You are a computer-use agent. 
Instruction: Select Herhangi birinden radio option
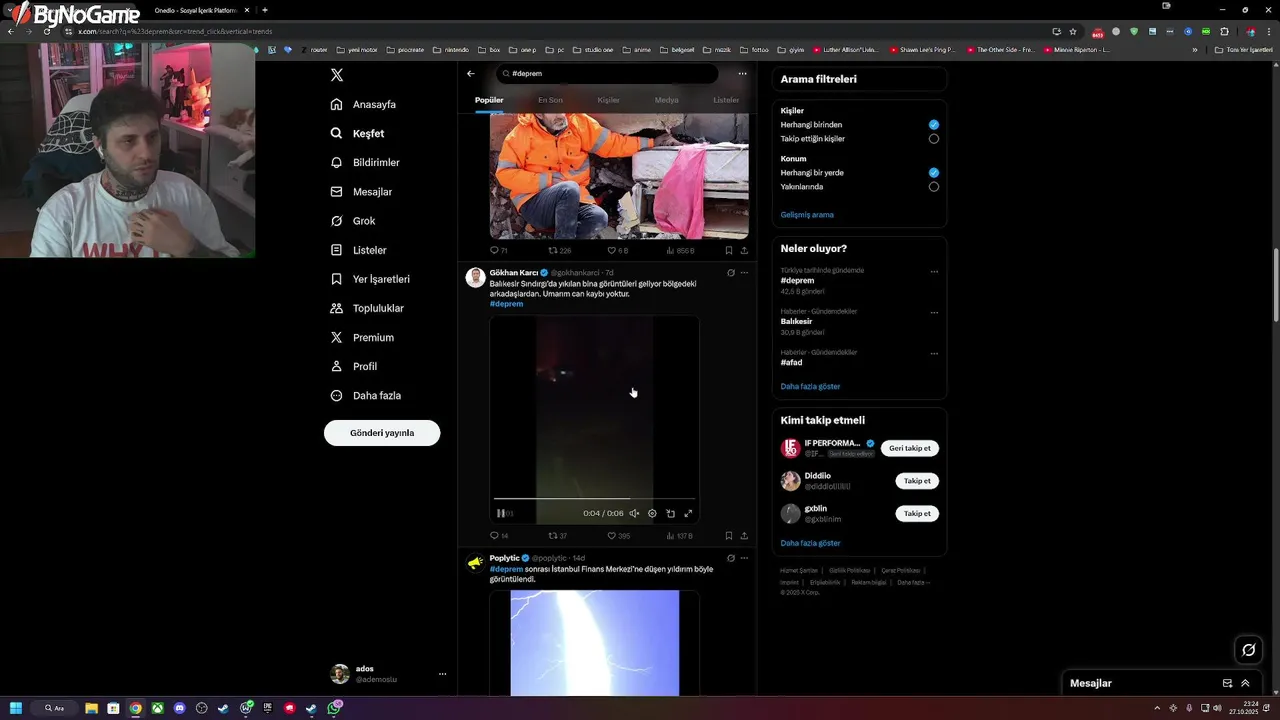[x=933, y=125]
